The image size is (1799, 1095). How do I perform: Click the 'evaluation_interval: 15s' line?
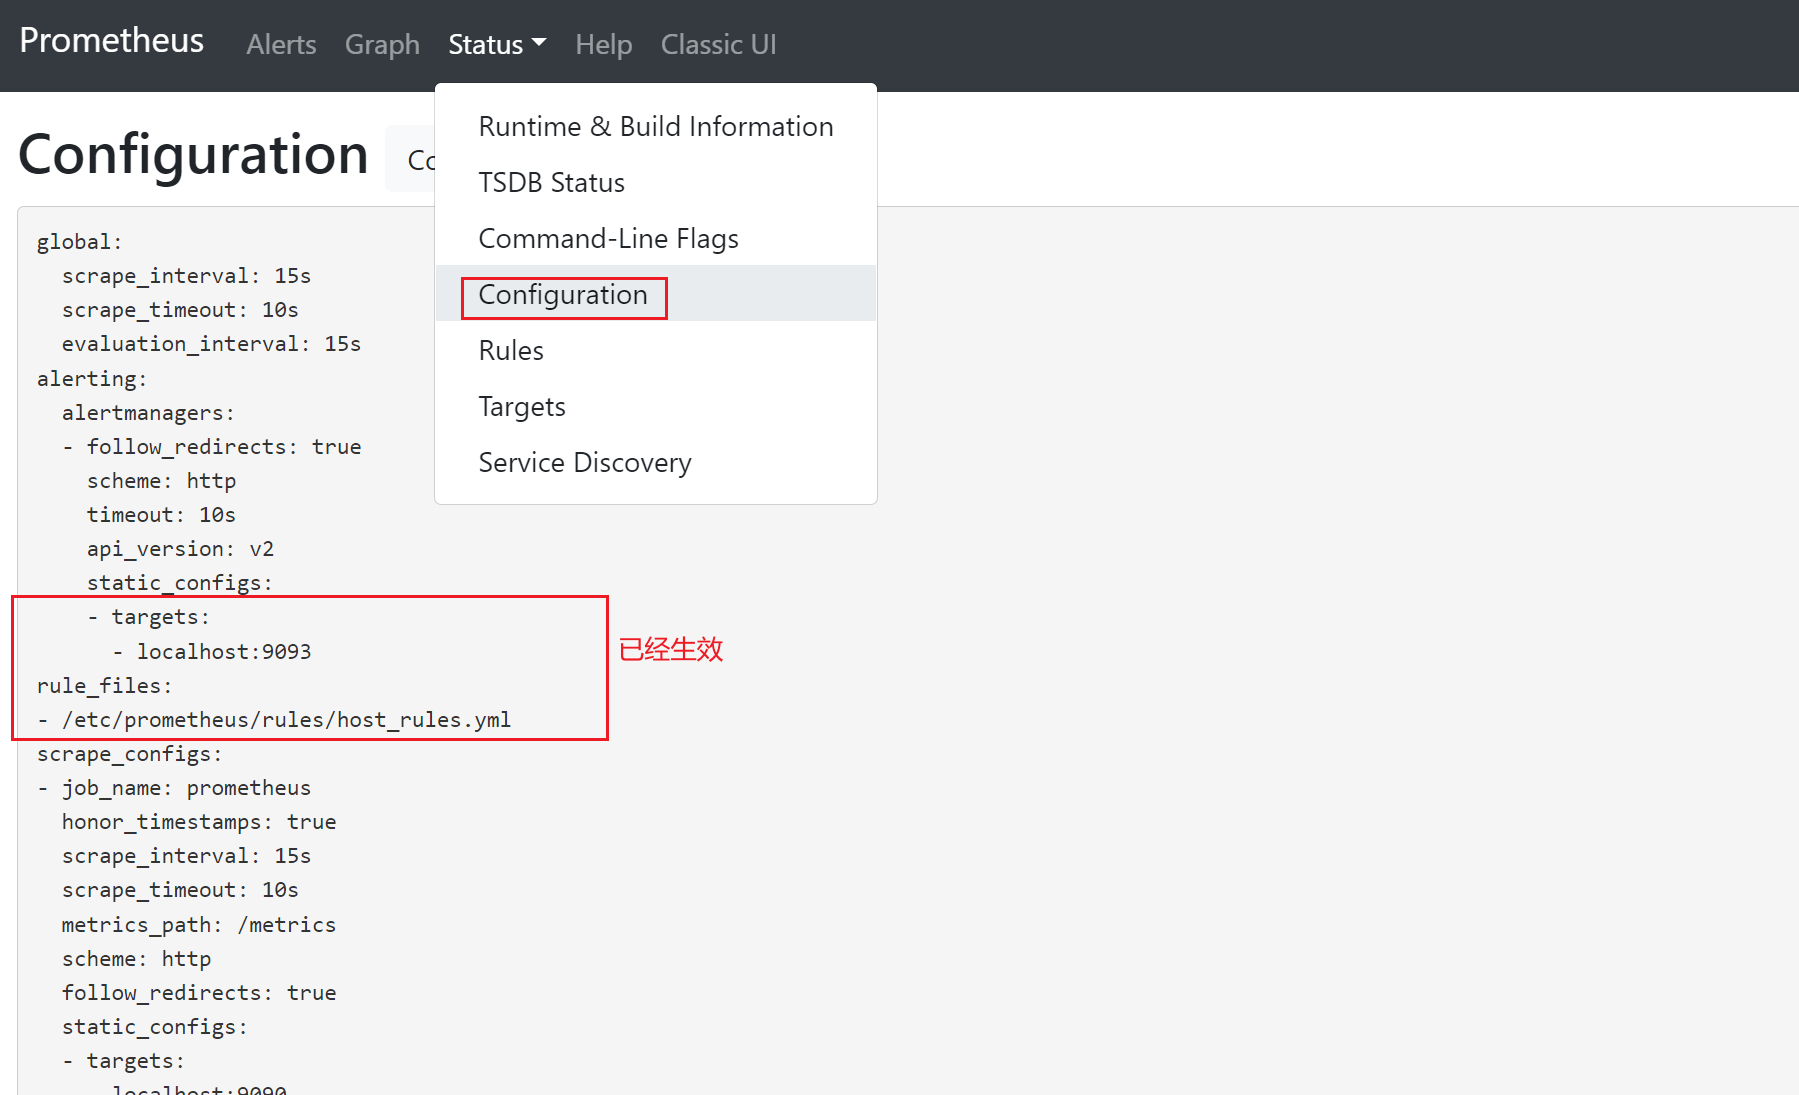pos(211,344)
